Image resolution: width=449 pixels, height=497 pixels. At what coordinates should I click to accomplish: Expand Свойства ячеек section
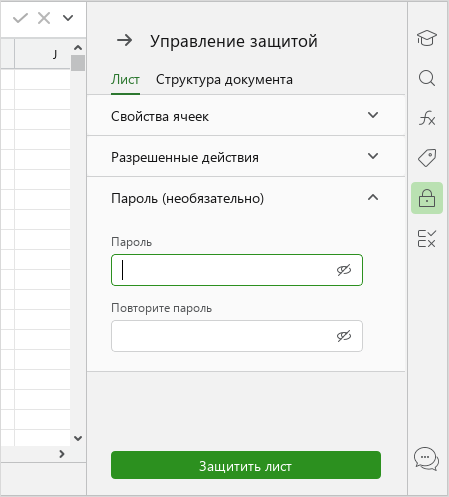pos(373,115)
